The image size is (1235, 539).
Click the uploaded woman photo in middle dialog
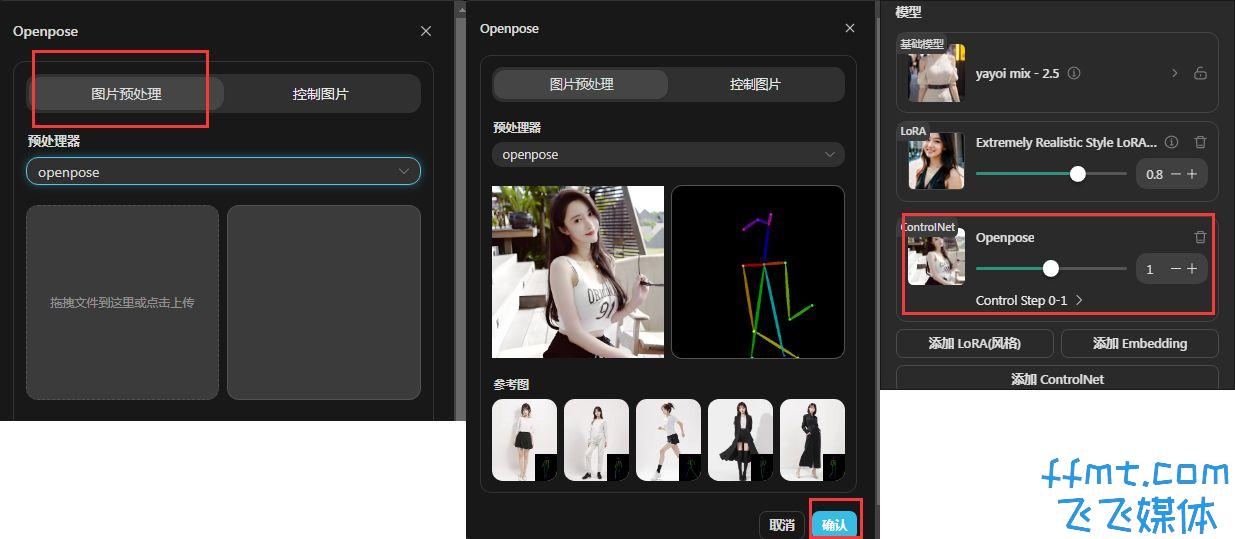click(x=578, y=272)
